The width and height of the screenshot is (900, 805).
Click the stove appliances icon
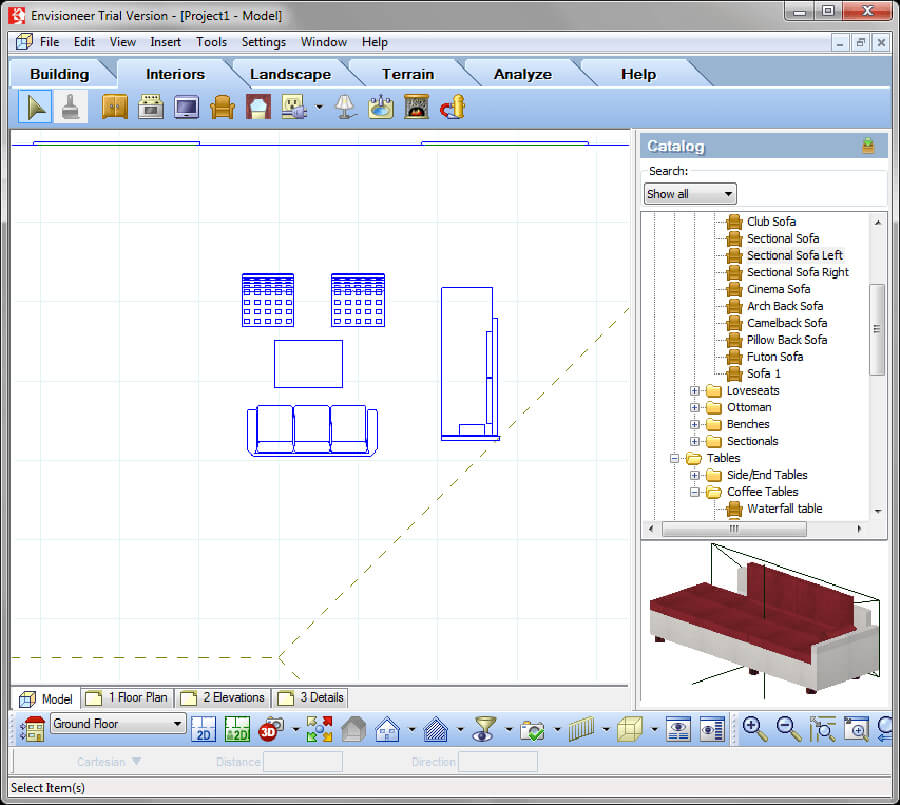click(x=151, y=107)
